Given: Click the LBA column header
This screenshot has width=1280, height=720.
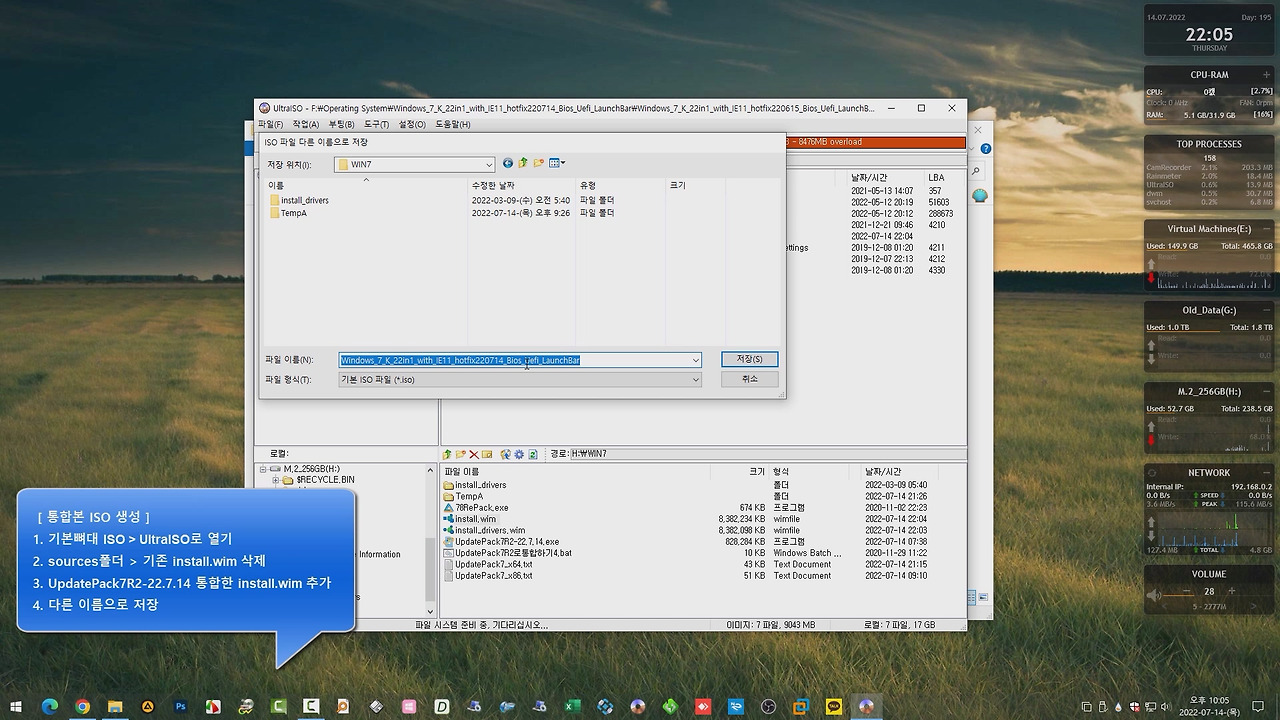Looking at the screenshot, I should point(936,178).
